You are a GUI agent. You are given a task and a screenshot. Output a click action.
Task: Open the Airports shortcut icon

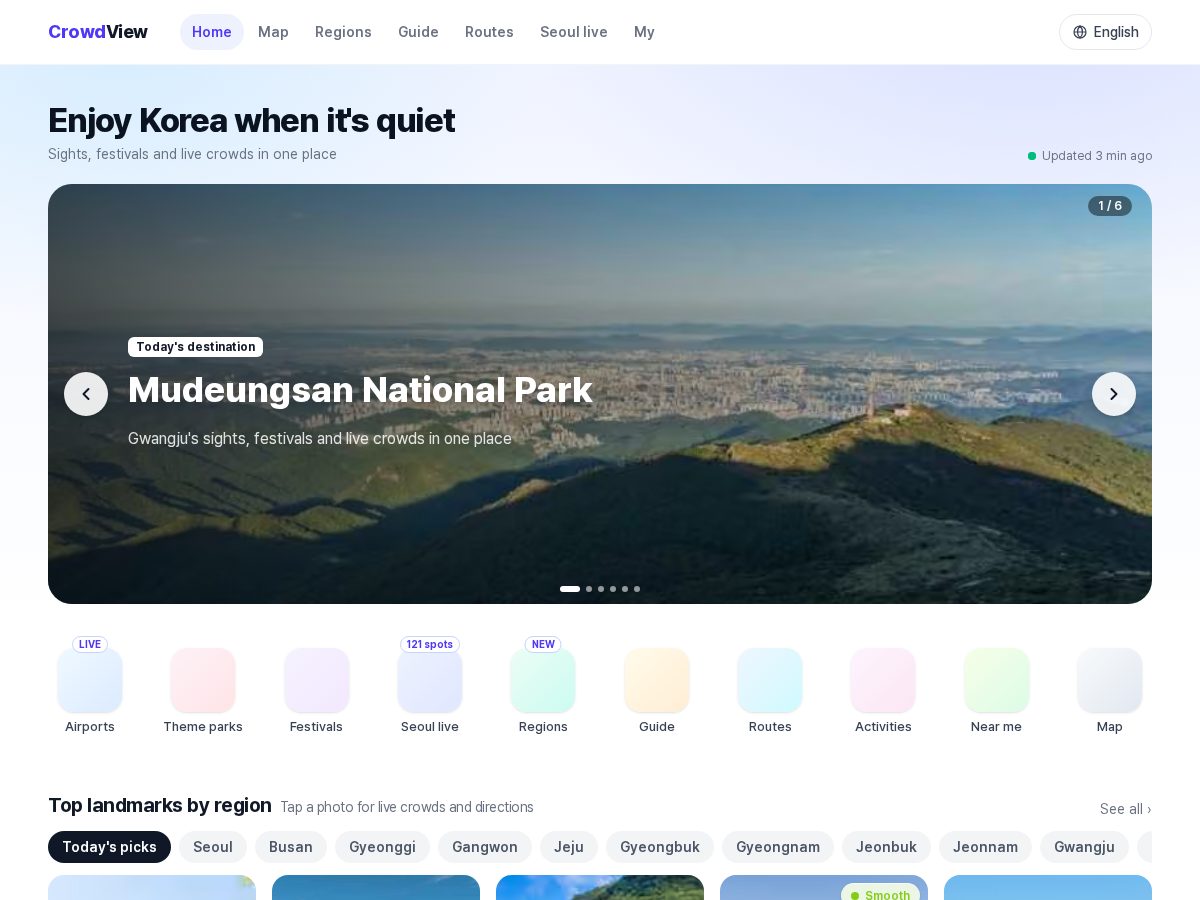[90, 680]
